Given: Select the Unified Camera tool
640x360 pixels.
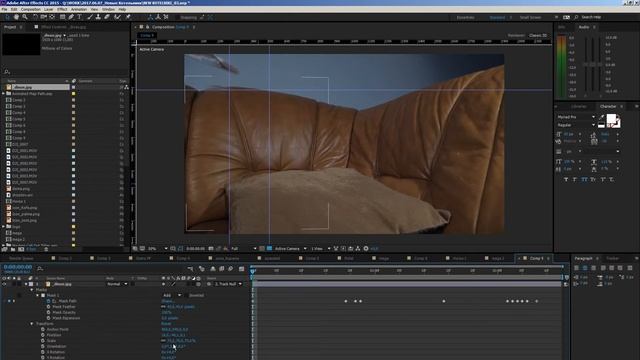Looking at the screenshot, I should point(44,17).
